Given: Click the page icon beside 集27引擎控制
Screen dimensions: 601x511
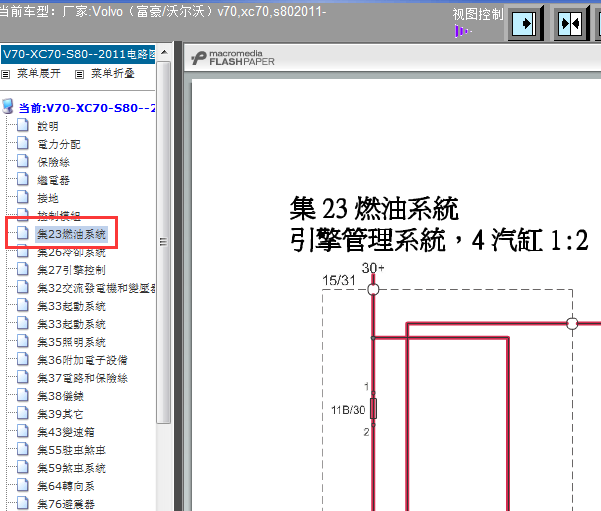Looking at the screenshot, I should (23, 269).
